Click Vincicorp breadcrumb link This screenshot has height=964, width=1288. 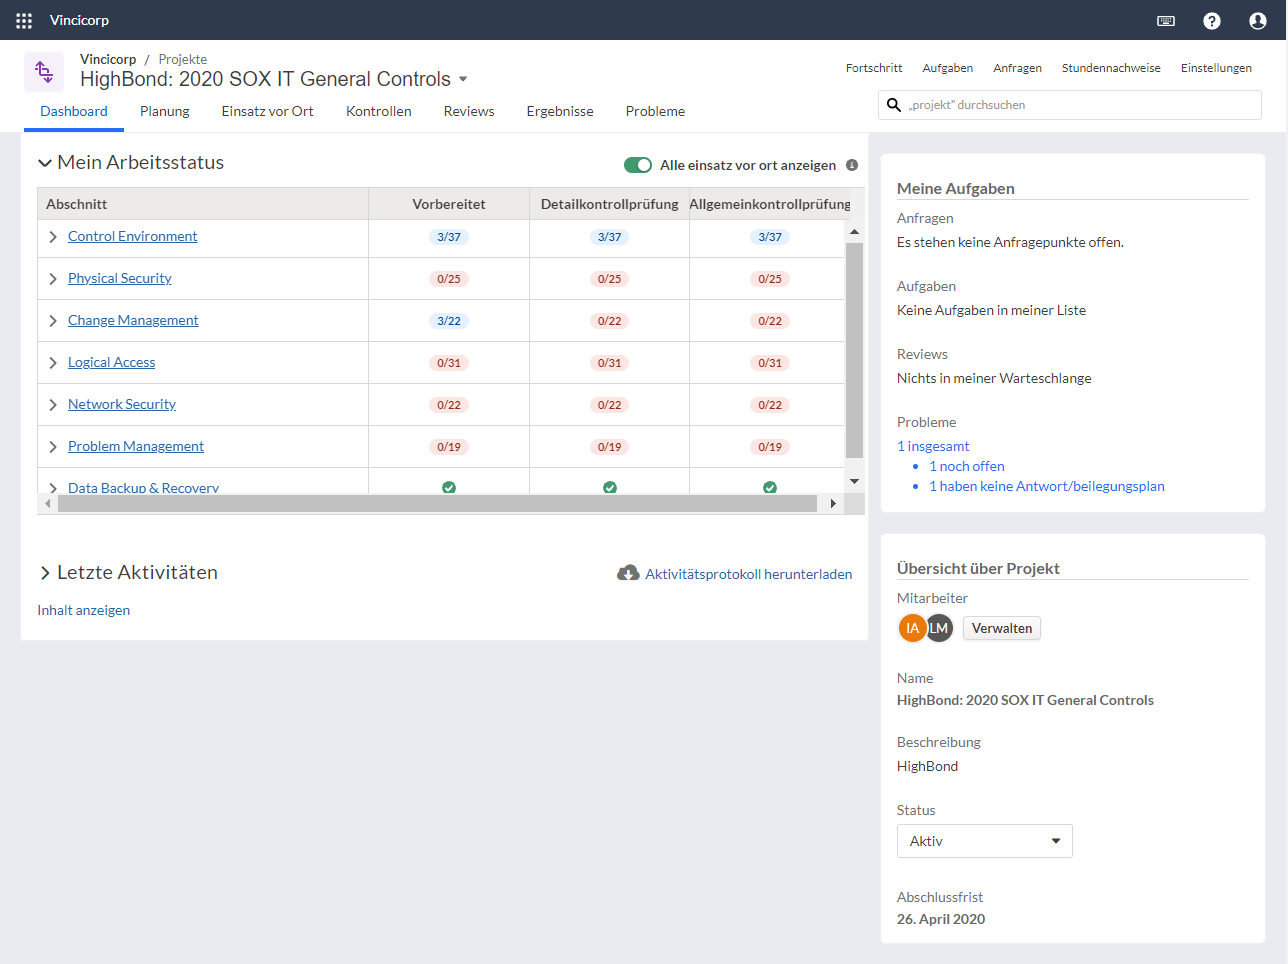click(x=108, y=59)
